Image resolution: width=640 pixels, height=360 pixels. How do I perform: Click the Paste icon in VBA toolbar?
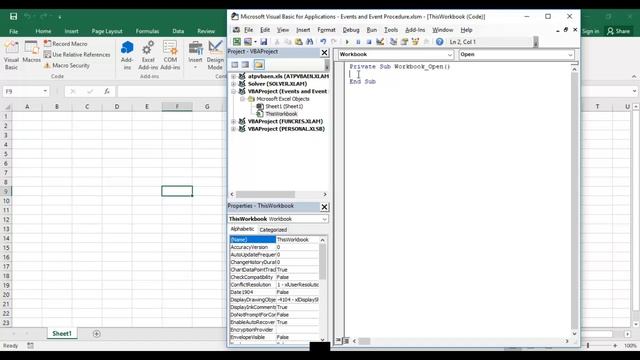(299, 42)
